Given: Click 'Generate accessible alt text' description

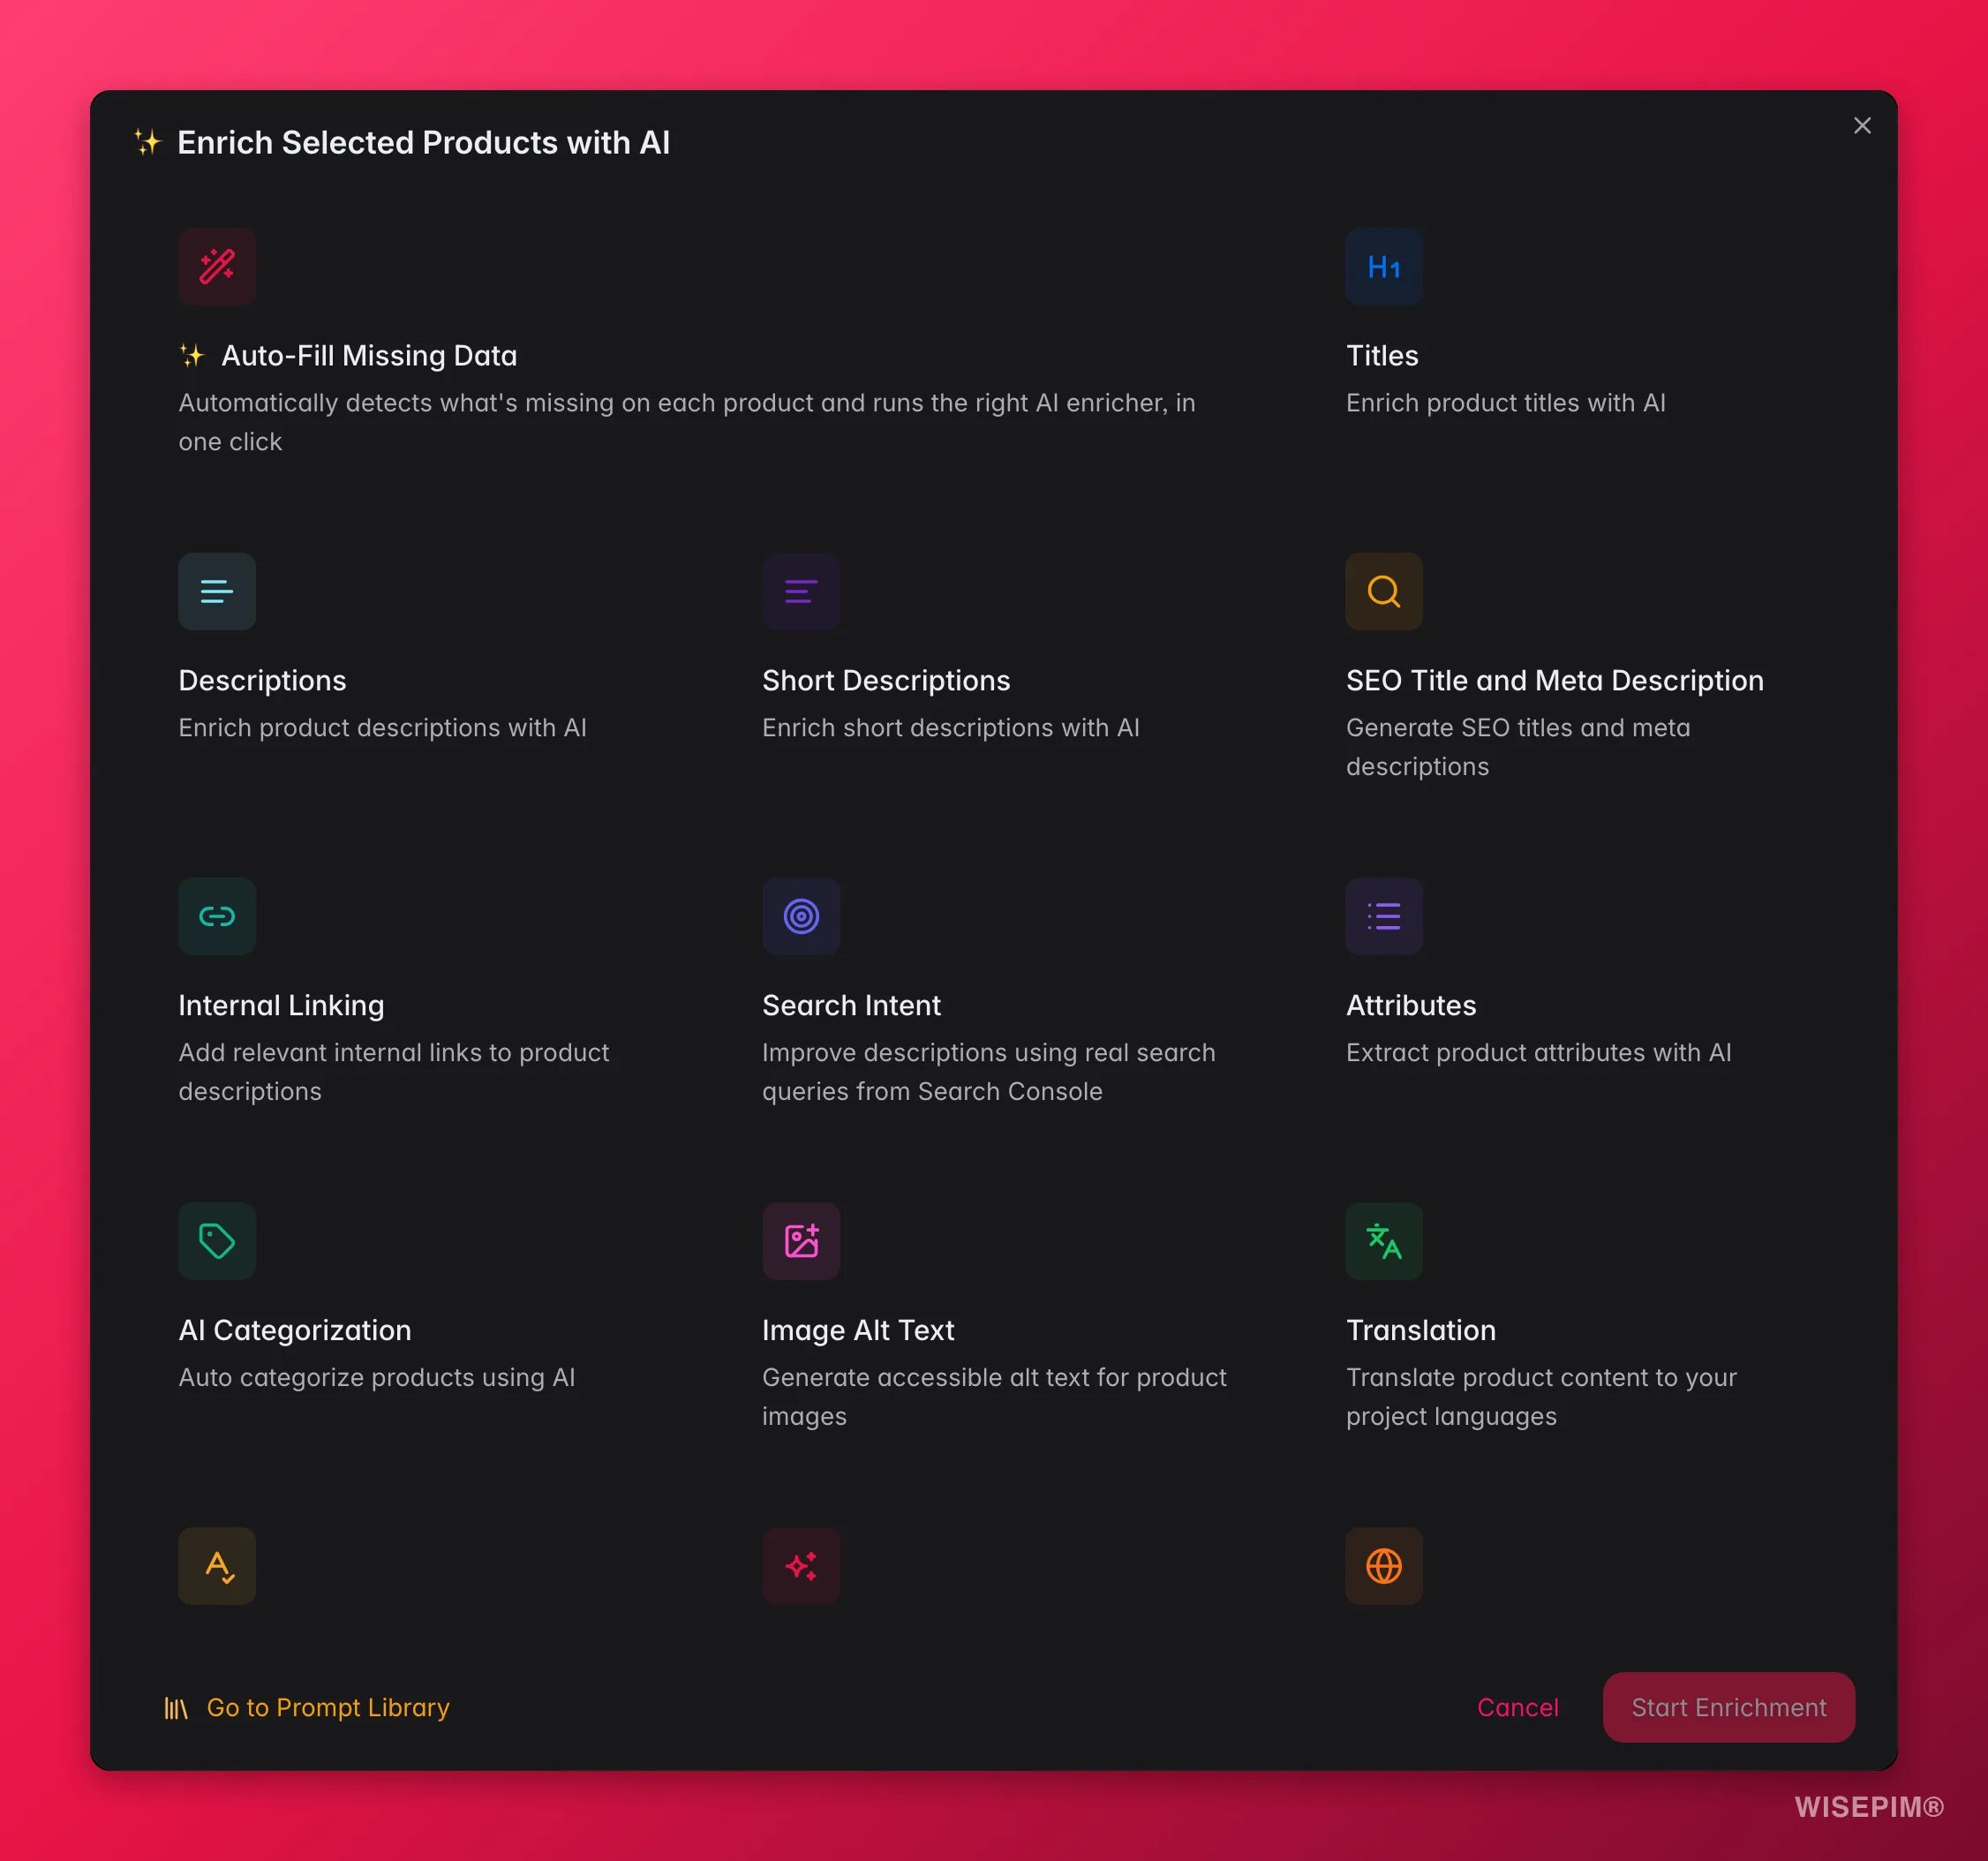Looking at the screenshot, I should click(x=995, y=1397).
